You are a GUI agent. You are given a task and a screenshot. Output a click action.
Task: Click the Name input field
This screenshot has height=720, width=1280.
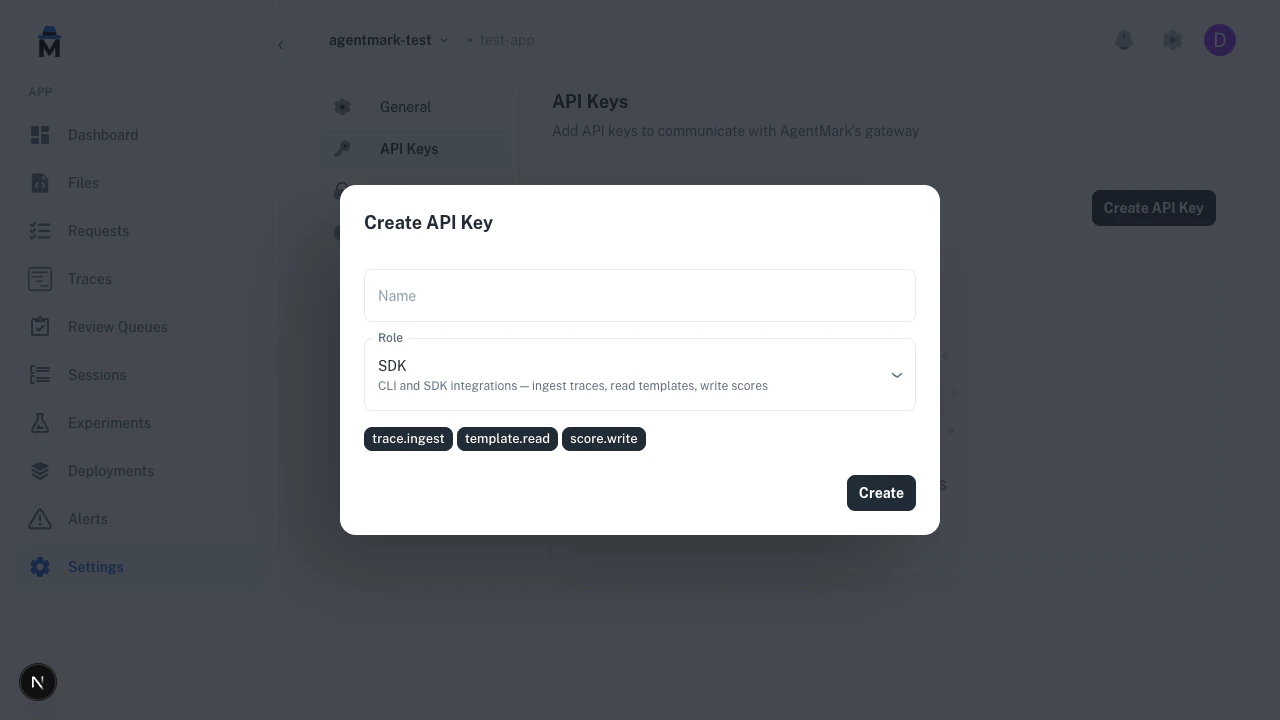[640, 295]
